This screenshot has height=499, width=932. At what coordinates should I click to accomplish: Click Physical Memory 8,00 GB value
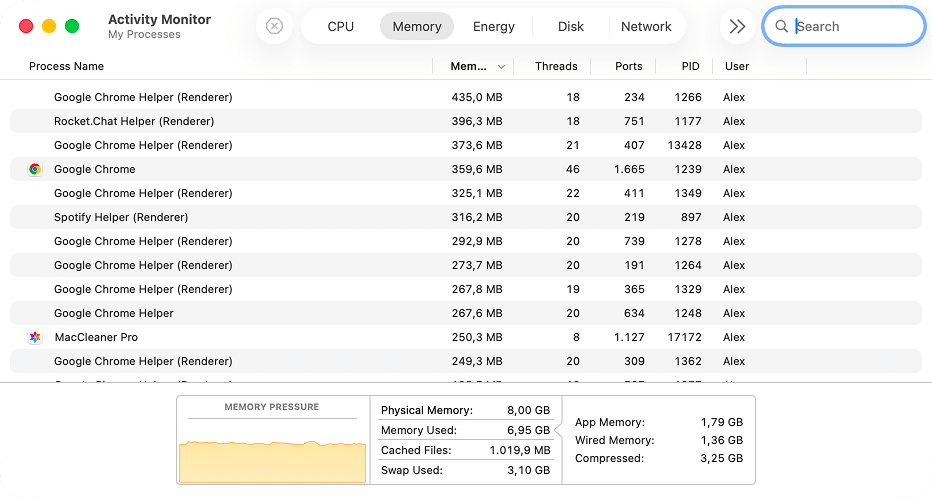click(x=528, y=410)
